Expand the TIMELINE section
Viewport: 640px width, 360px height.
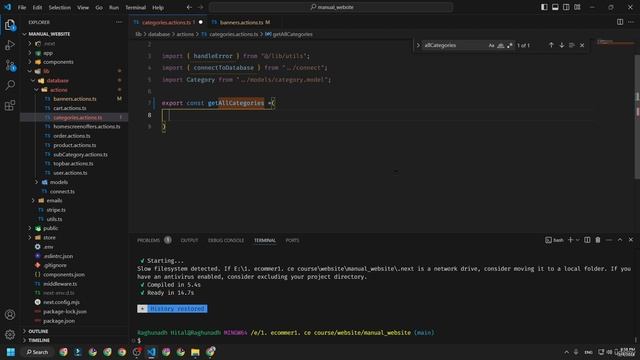39,340
